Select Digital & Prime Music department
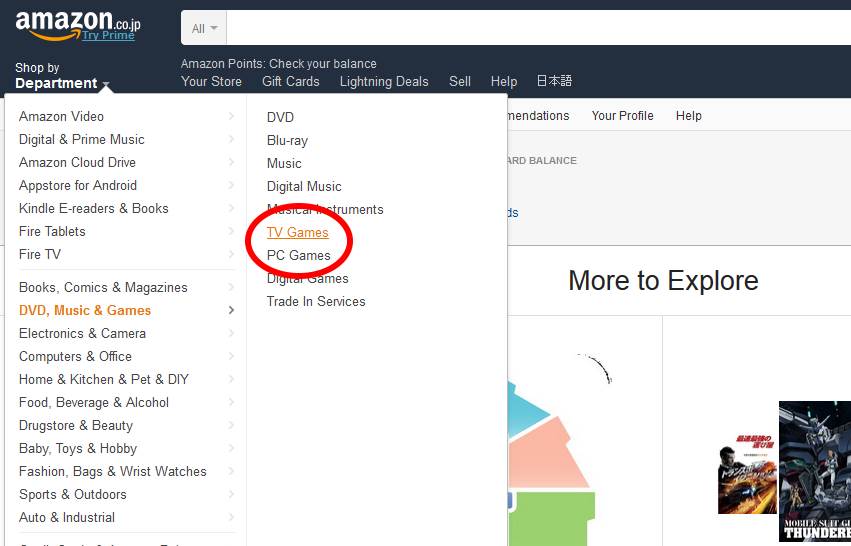This screenshot has width=851, height=546. tap(81, 139)
